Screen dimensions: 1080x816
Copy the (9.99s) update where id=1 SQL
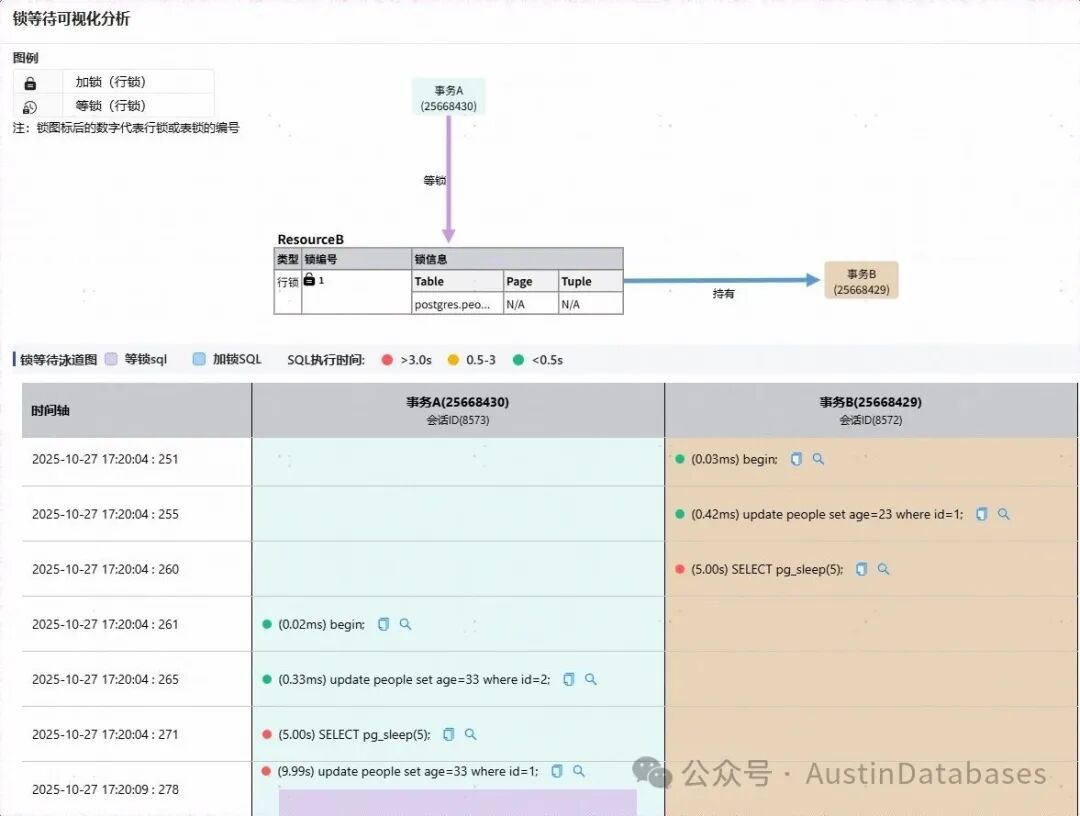click(557, 771)
